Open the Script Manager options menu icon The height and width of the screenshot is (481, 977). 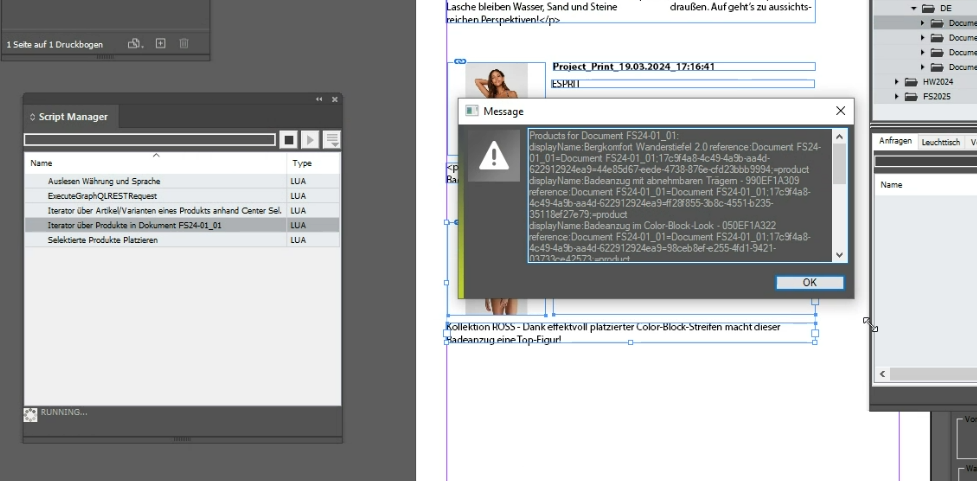332,140
